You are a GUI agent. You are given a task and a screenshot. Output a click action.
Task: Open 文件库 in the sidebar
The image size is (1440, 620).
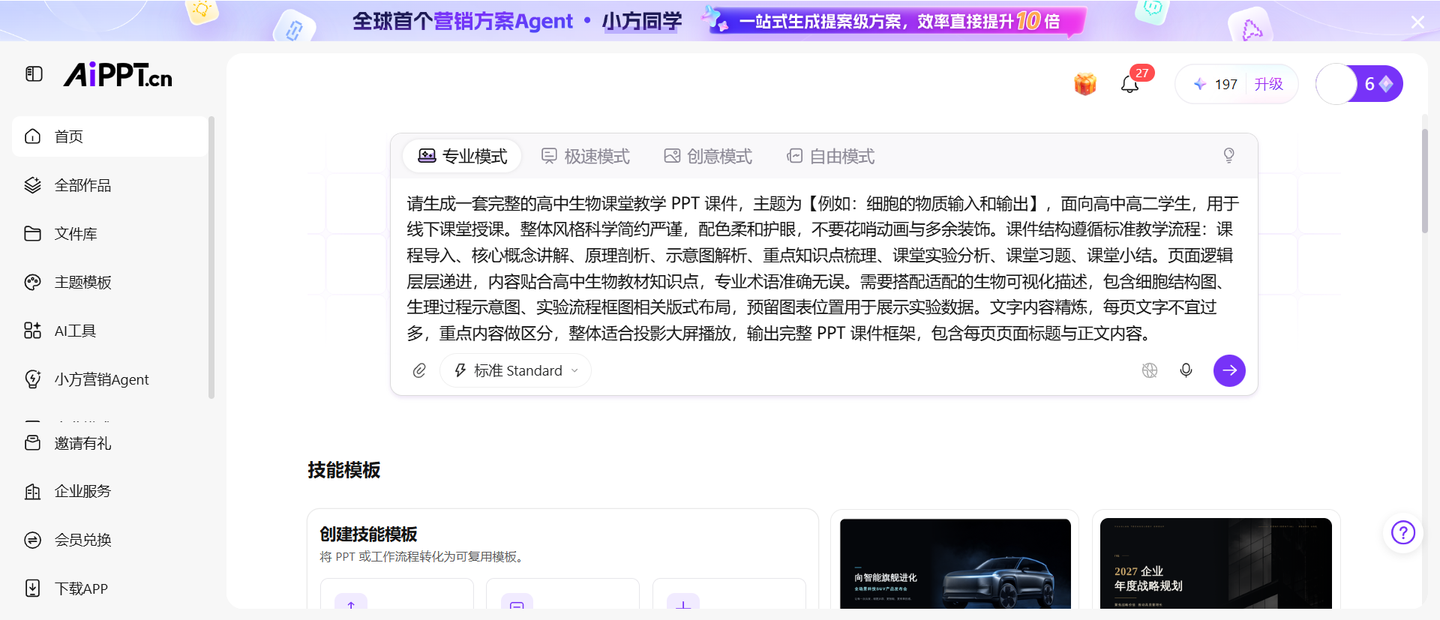pyautogui.click(x=110, y=234)
